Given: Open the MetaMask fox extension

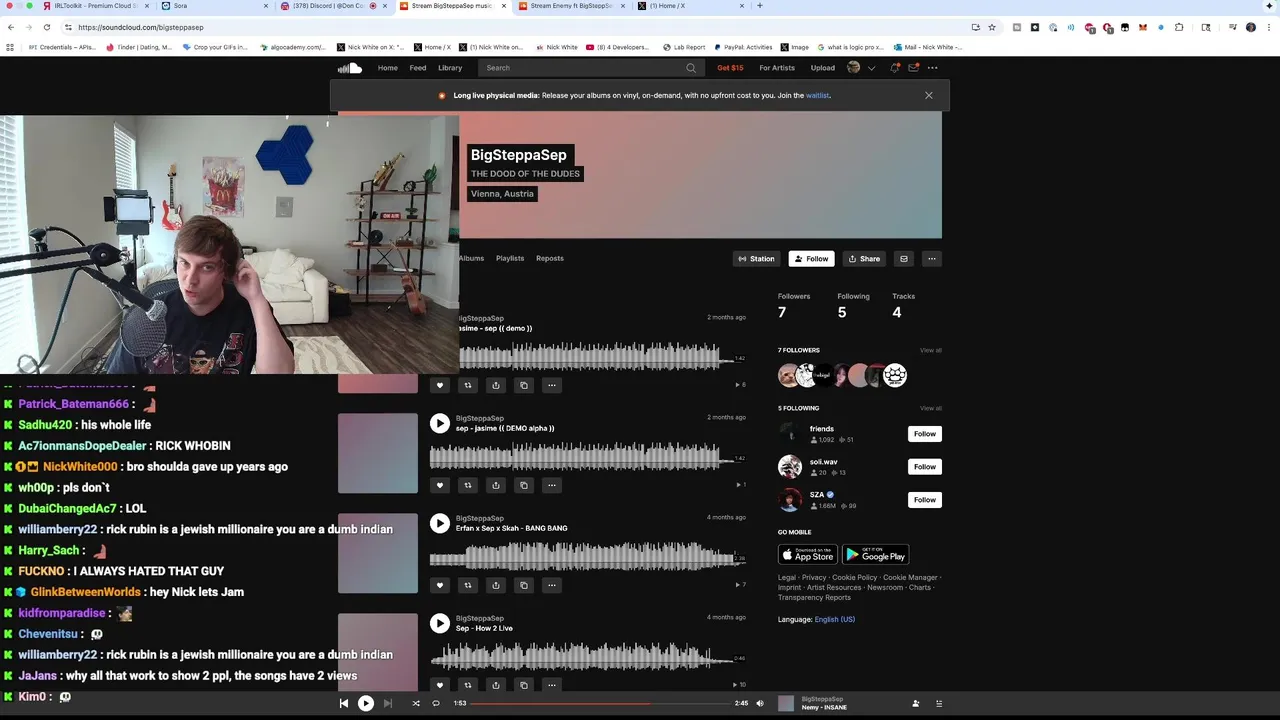Looking at the screenshot, I should pos(1143,27).
